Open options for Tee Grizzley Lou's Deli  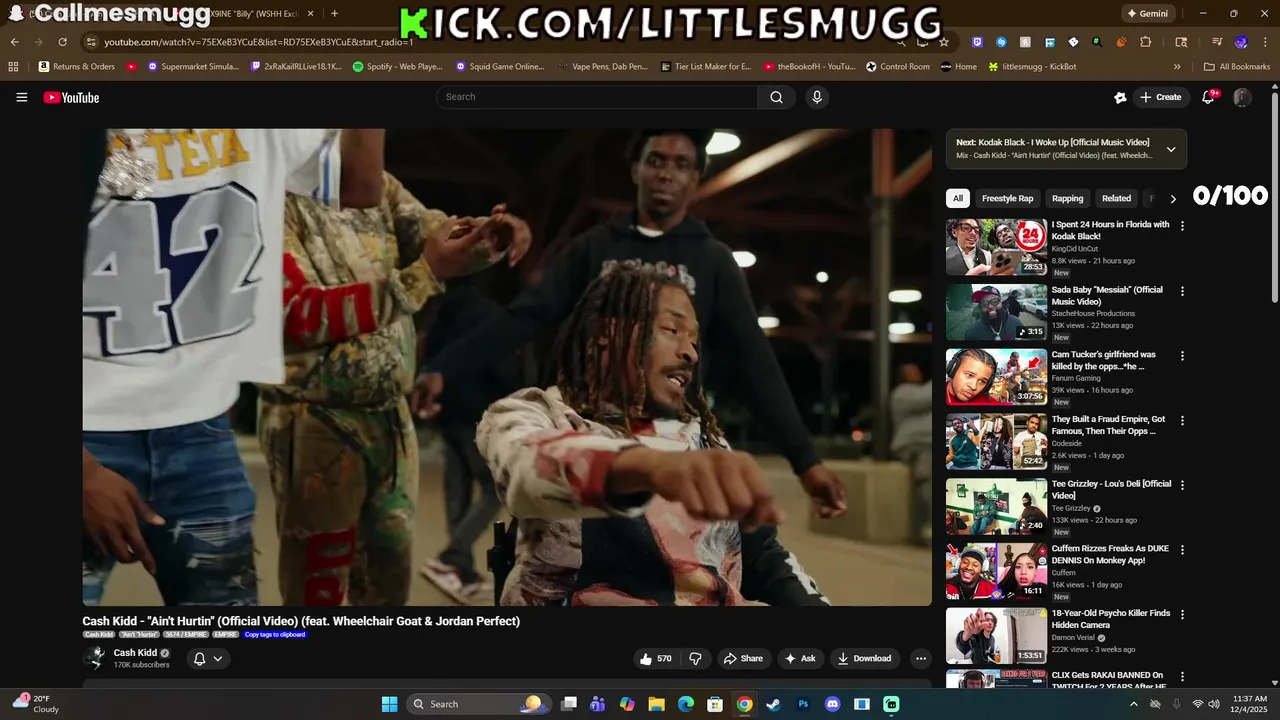[1182, 485]
